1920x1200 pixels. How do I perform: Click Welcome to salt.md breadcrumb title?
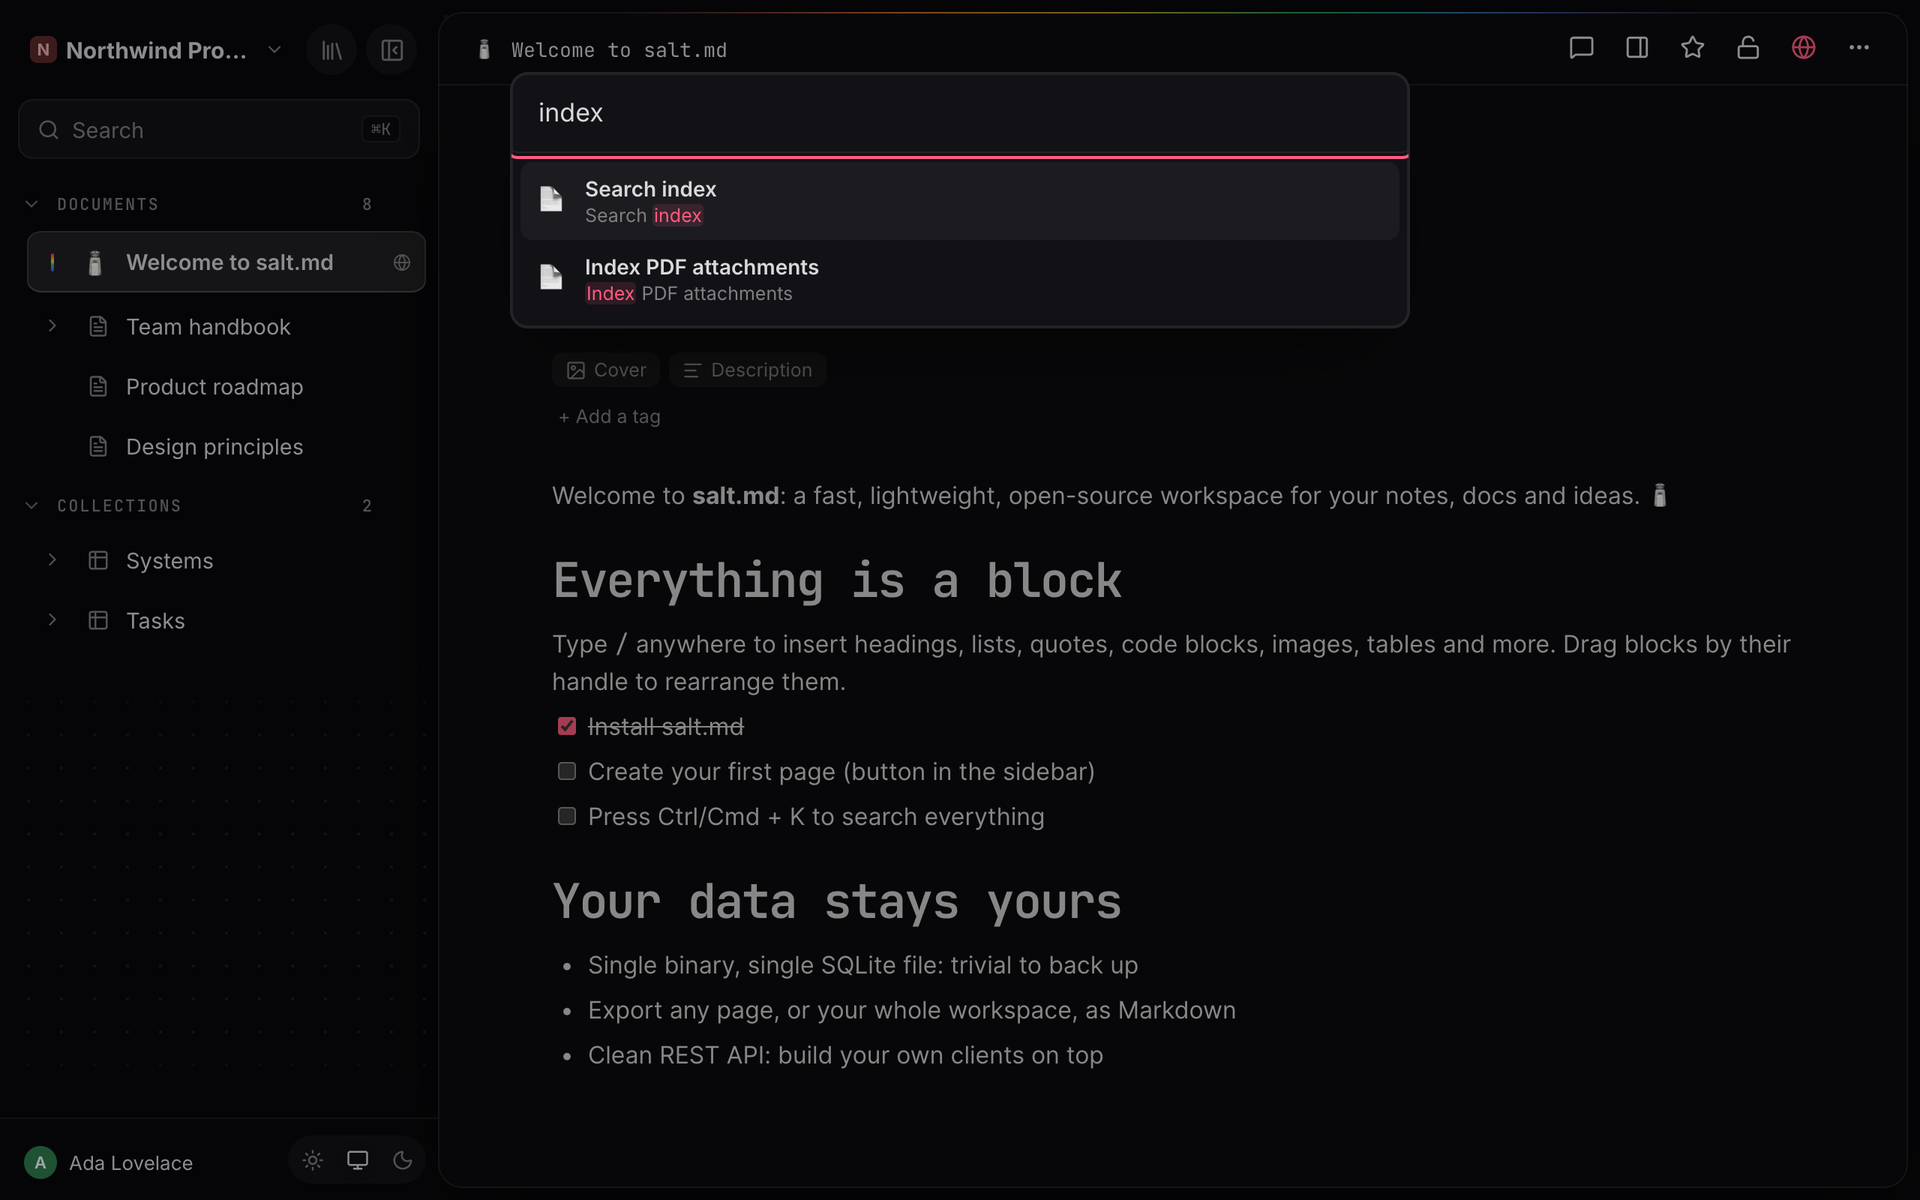coord(619,50)
